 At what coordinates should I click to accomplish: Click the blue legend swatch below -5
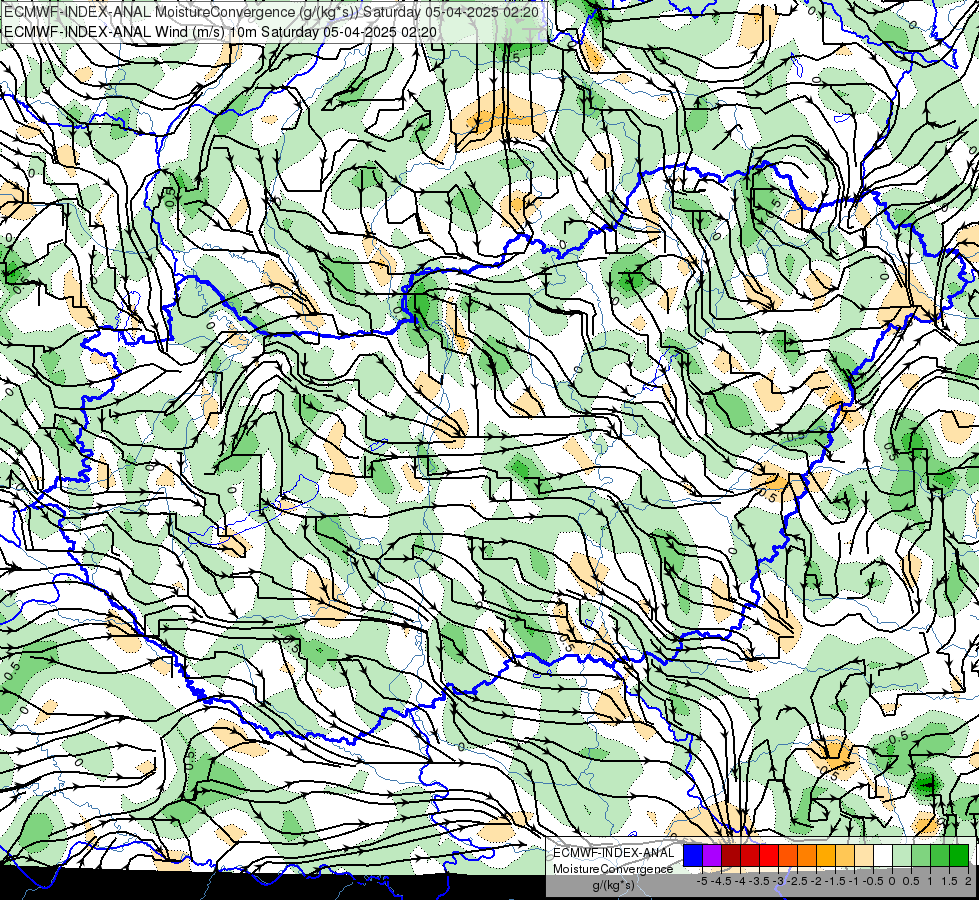coord(693,855)
